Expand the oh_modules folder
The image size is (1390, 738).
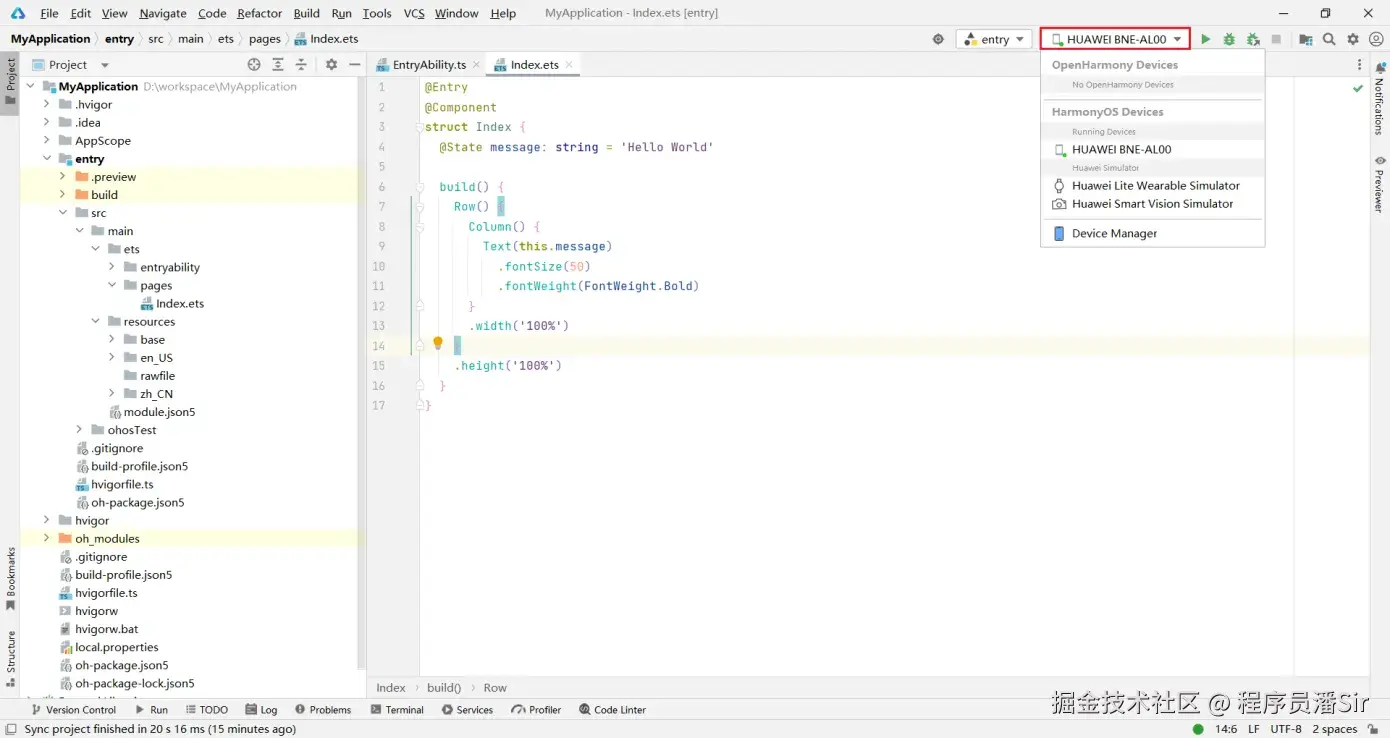tap(46, 538)
